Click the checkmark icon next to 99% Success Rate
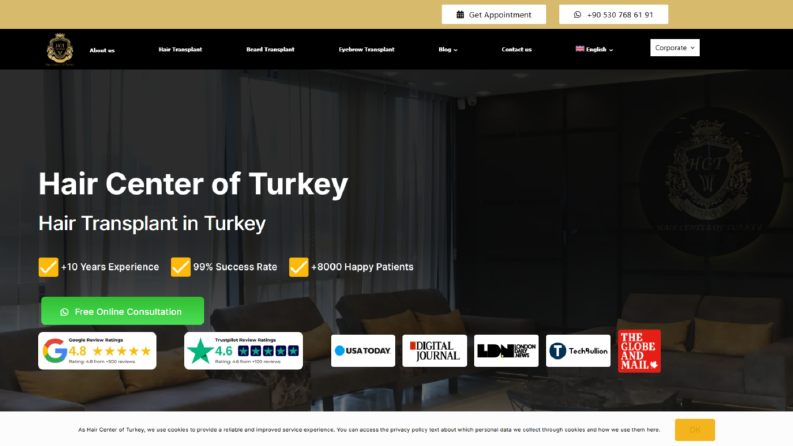This screenshot has height=446, width=793. pyautogui.click(x=181, y=267)
